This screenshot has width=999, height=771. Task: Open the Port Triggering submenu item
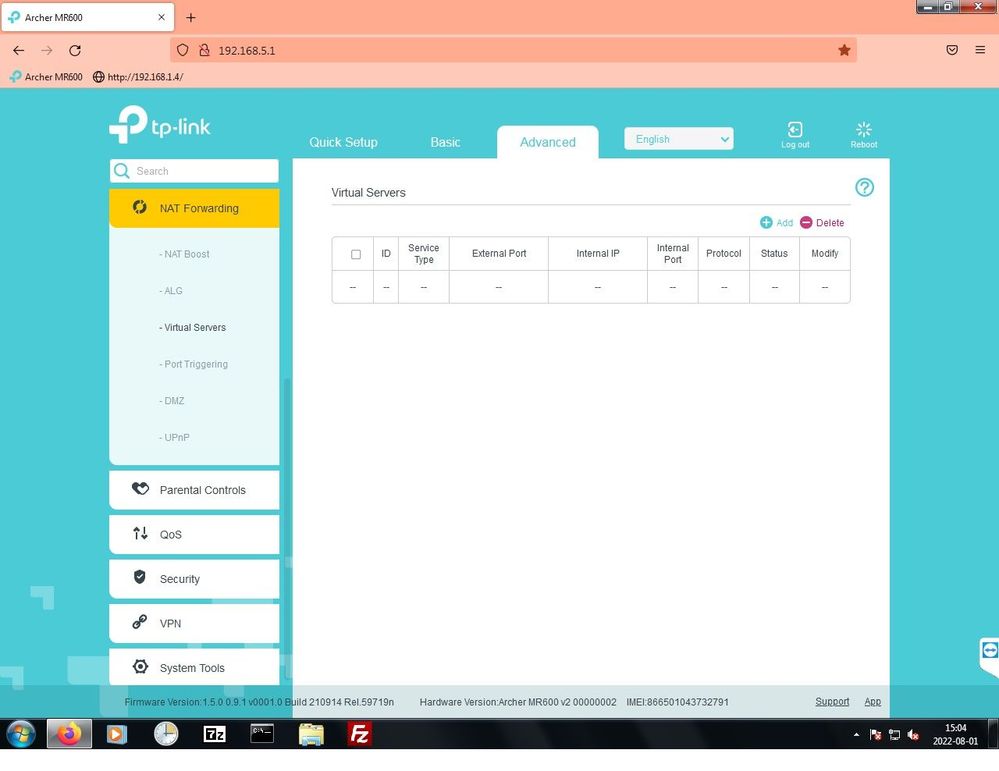coord(195,364)
